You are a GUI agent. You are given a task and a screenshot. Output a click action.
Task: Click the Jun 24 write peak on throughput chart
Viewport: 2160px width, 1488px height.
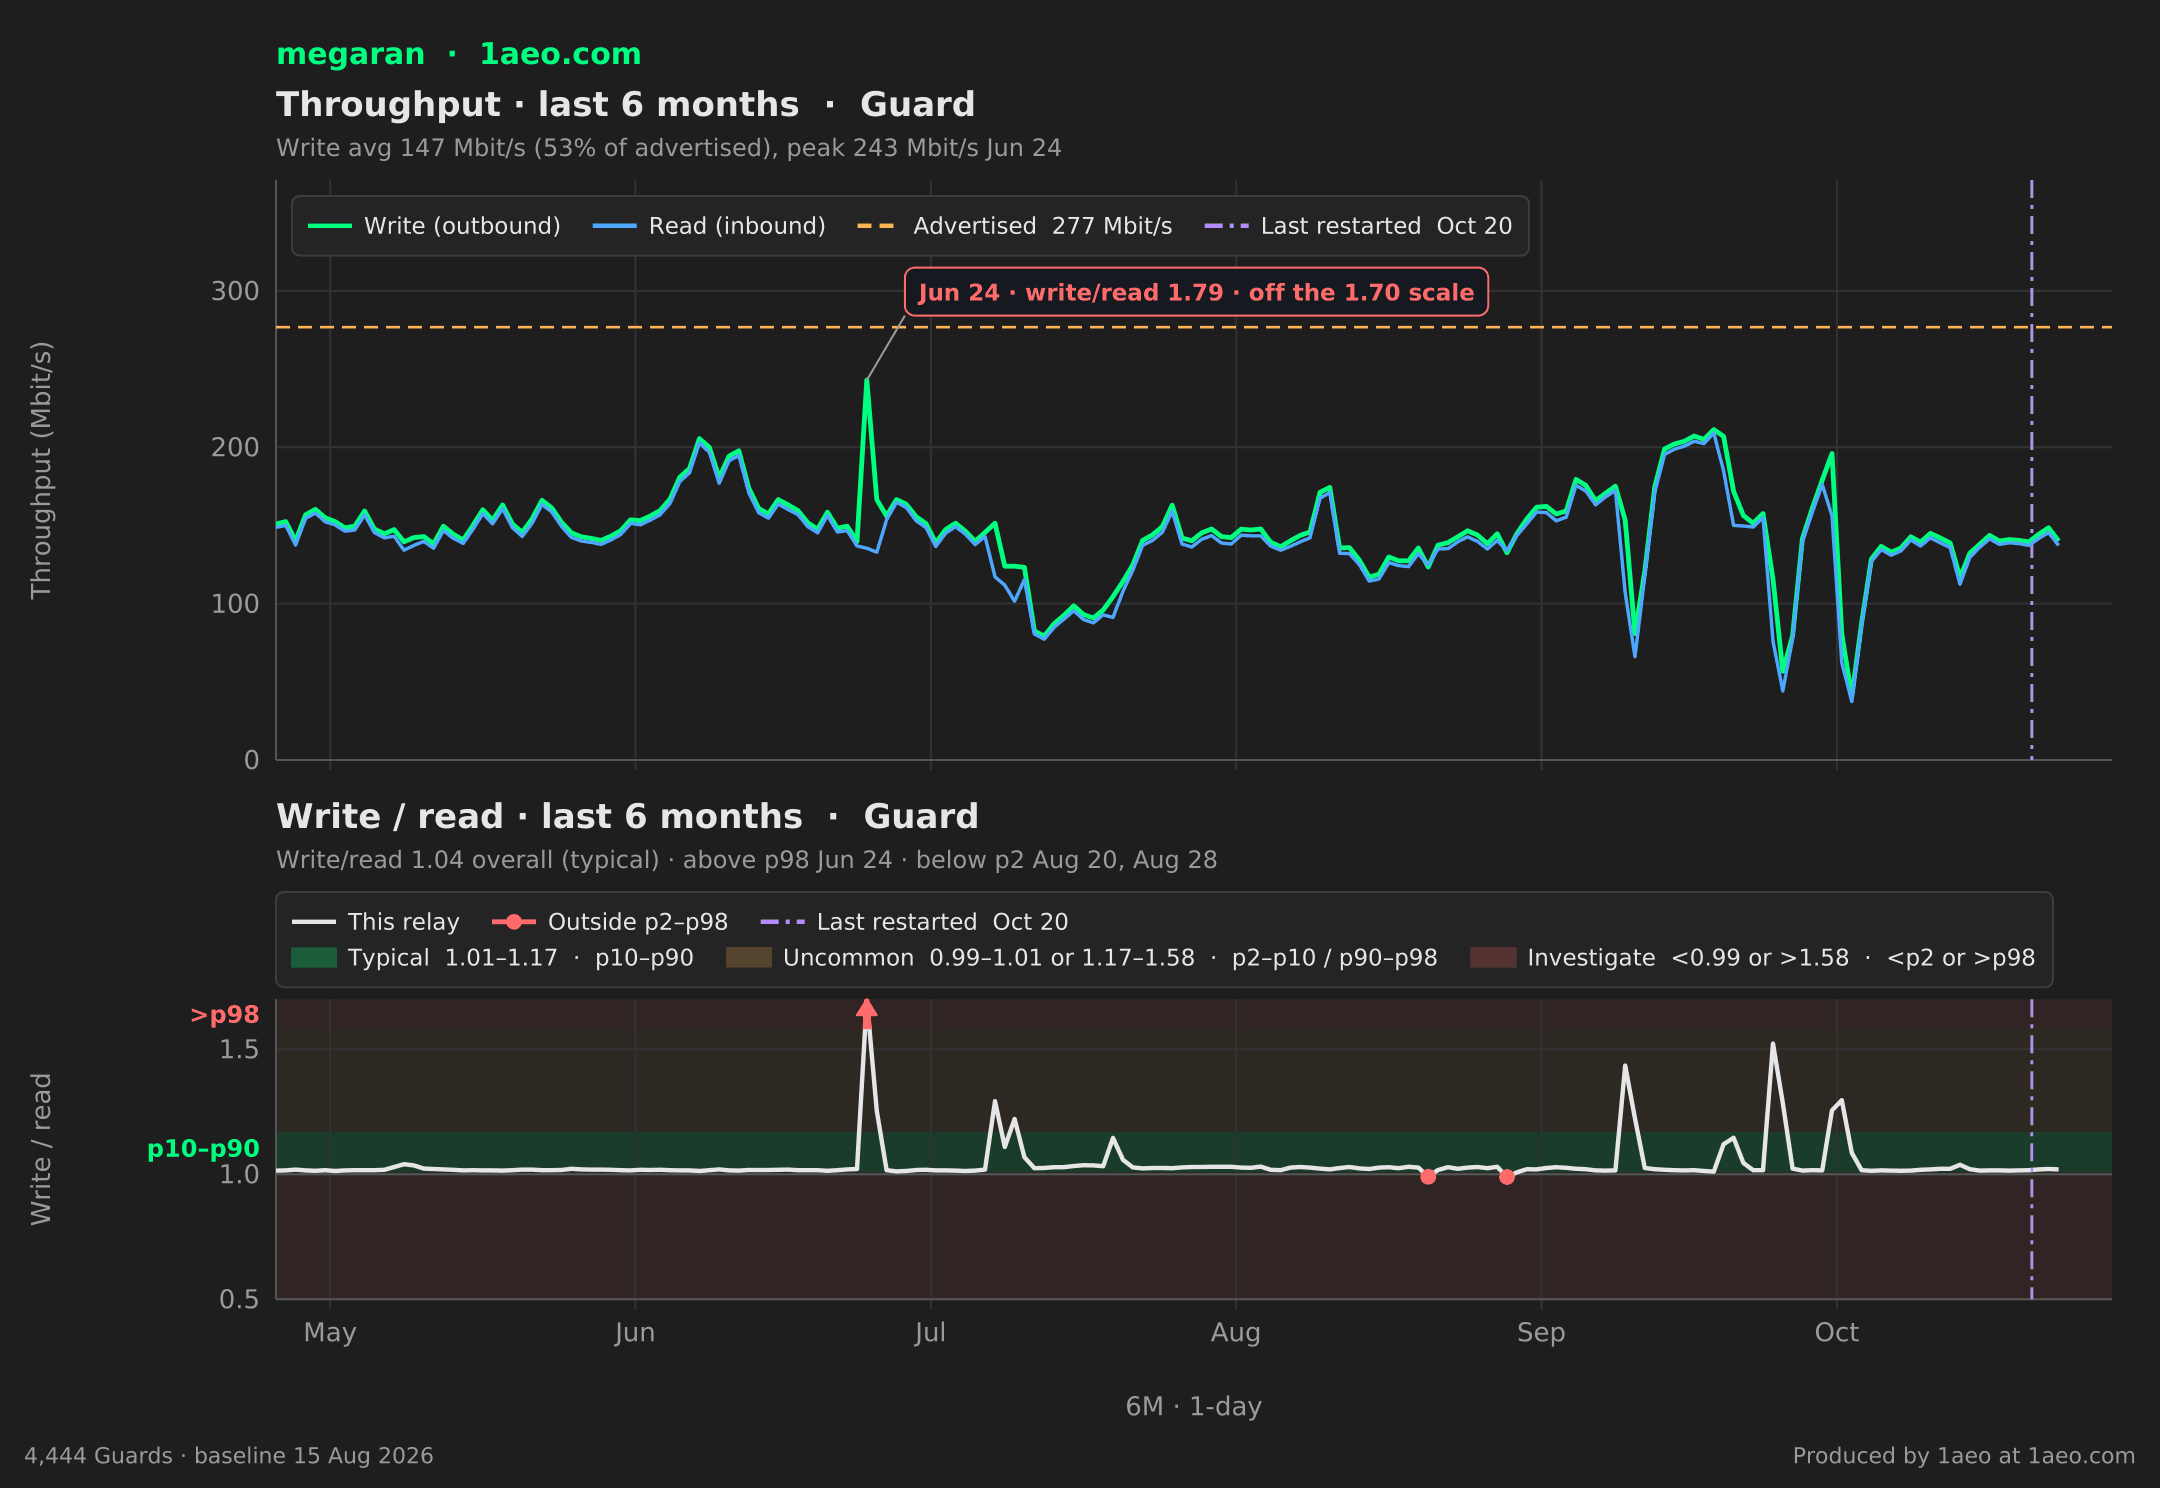click(867, 380)
